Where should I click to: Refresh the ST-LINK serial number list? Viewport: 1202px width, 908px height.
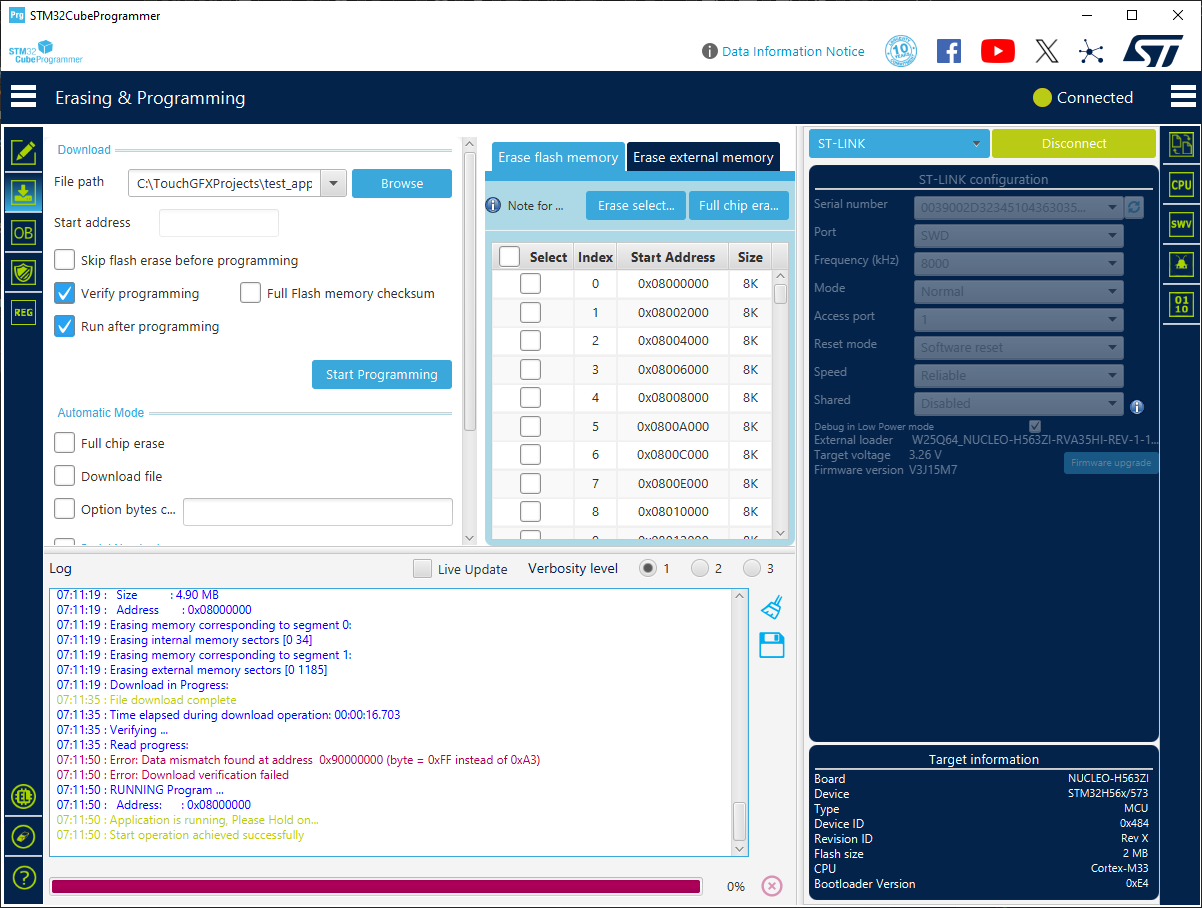1134,207
